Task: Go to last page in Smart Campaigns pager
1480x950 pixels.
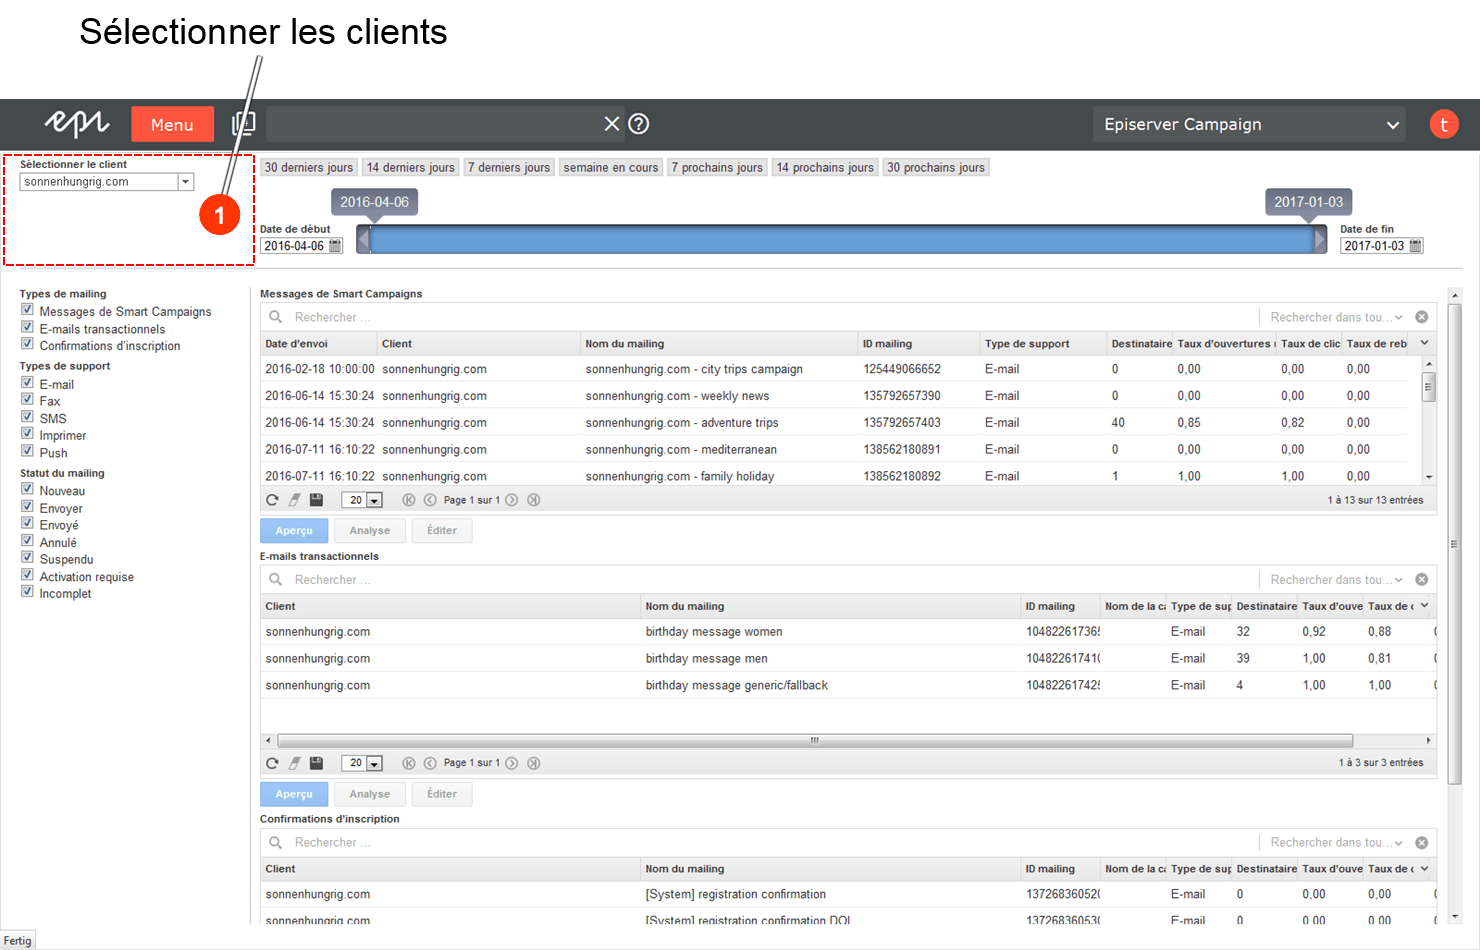Action: (534, 500)
